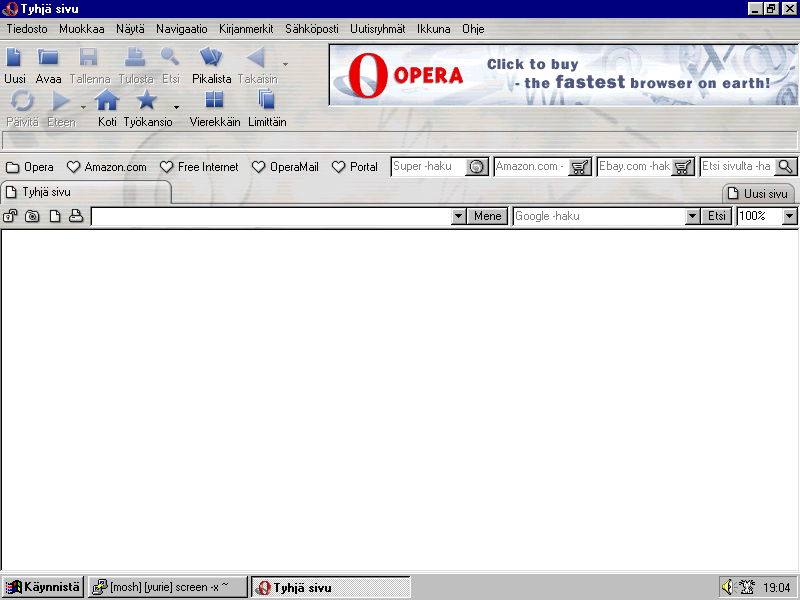Click the Uusi (new page) toolbar icon
The height and width of the screenshot is (600, 800).
tap(14, 57)
